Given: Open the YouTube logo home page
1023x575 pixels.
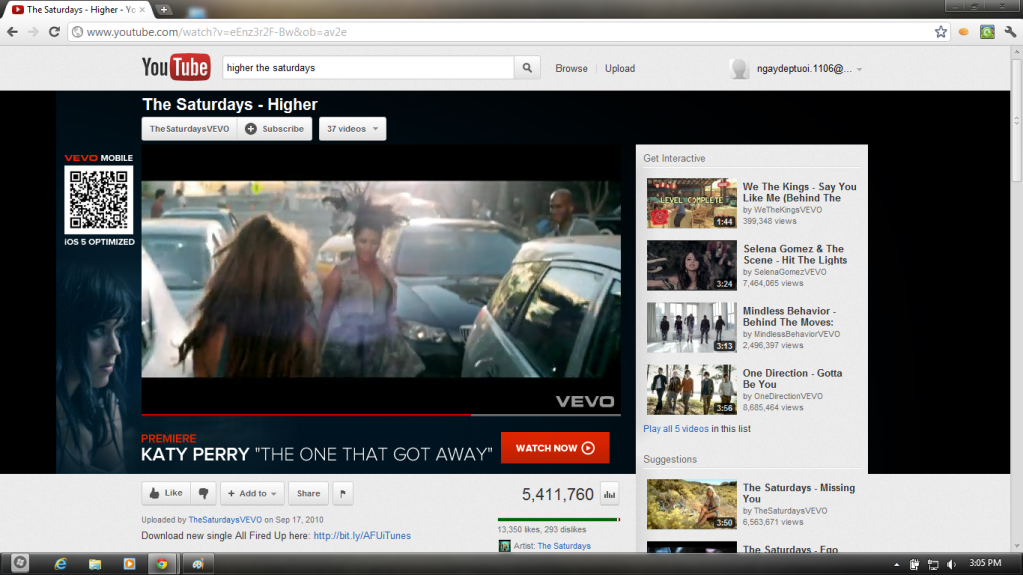Looking at the screenshot, I should [176, 67].
